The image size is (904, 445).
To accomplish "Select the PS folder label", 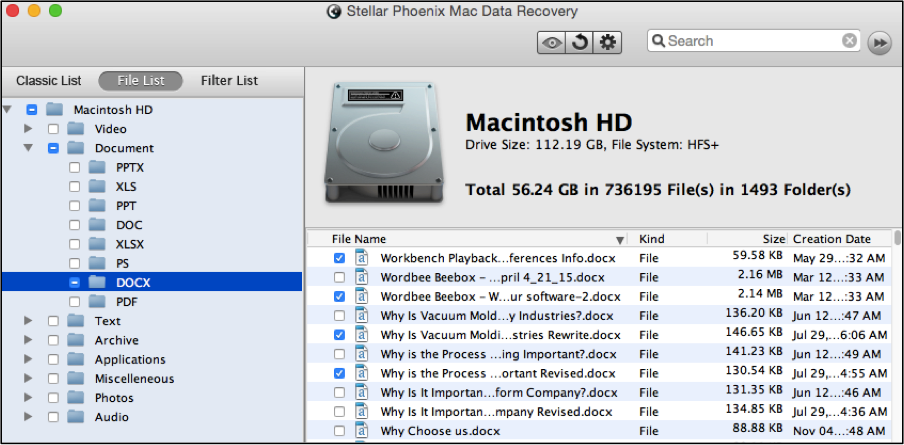I will coord(122,263).
